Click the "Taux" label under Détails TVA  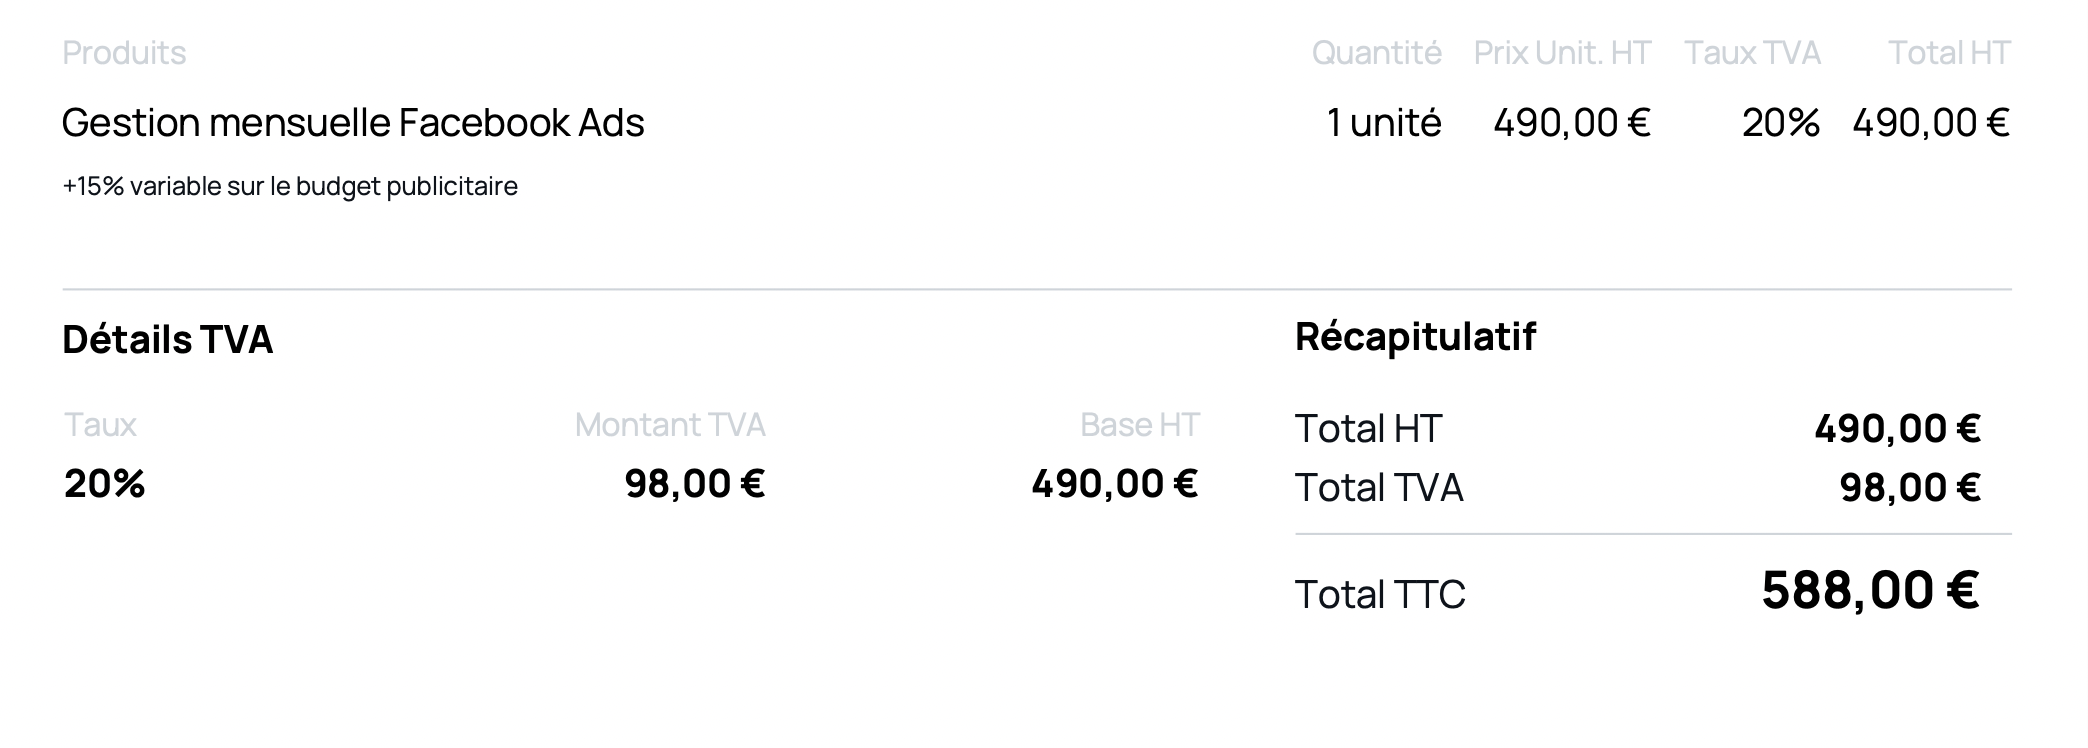point(100,425)
